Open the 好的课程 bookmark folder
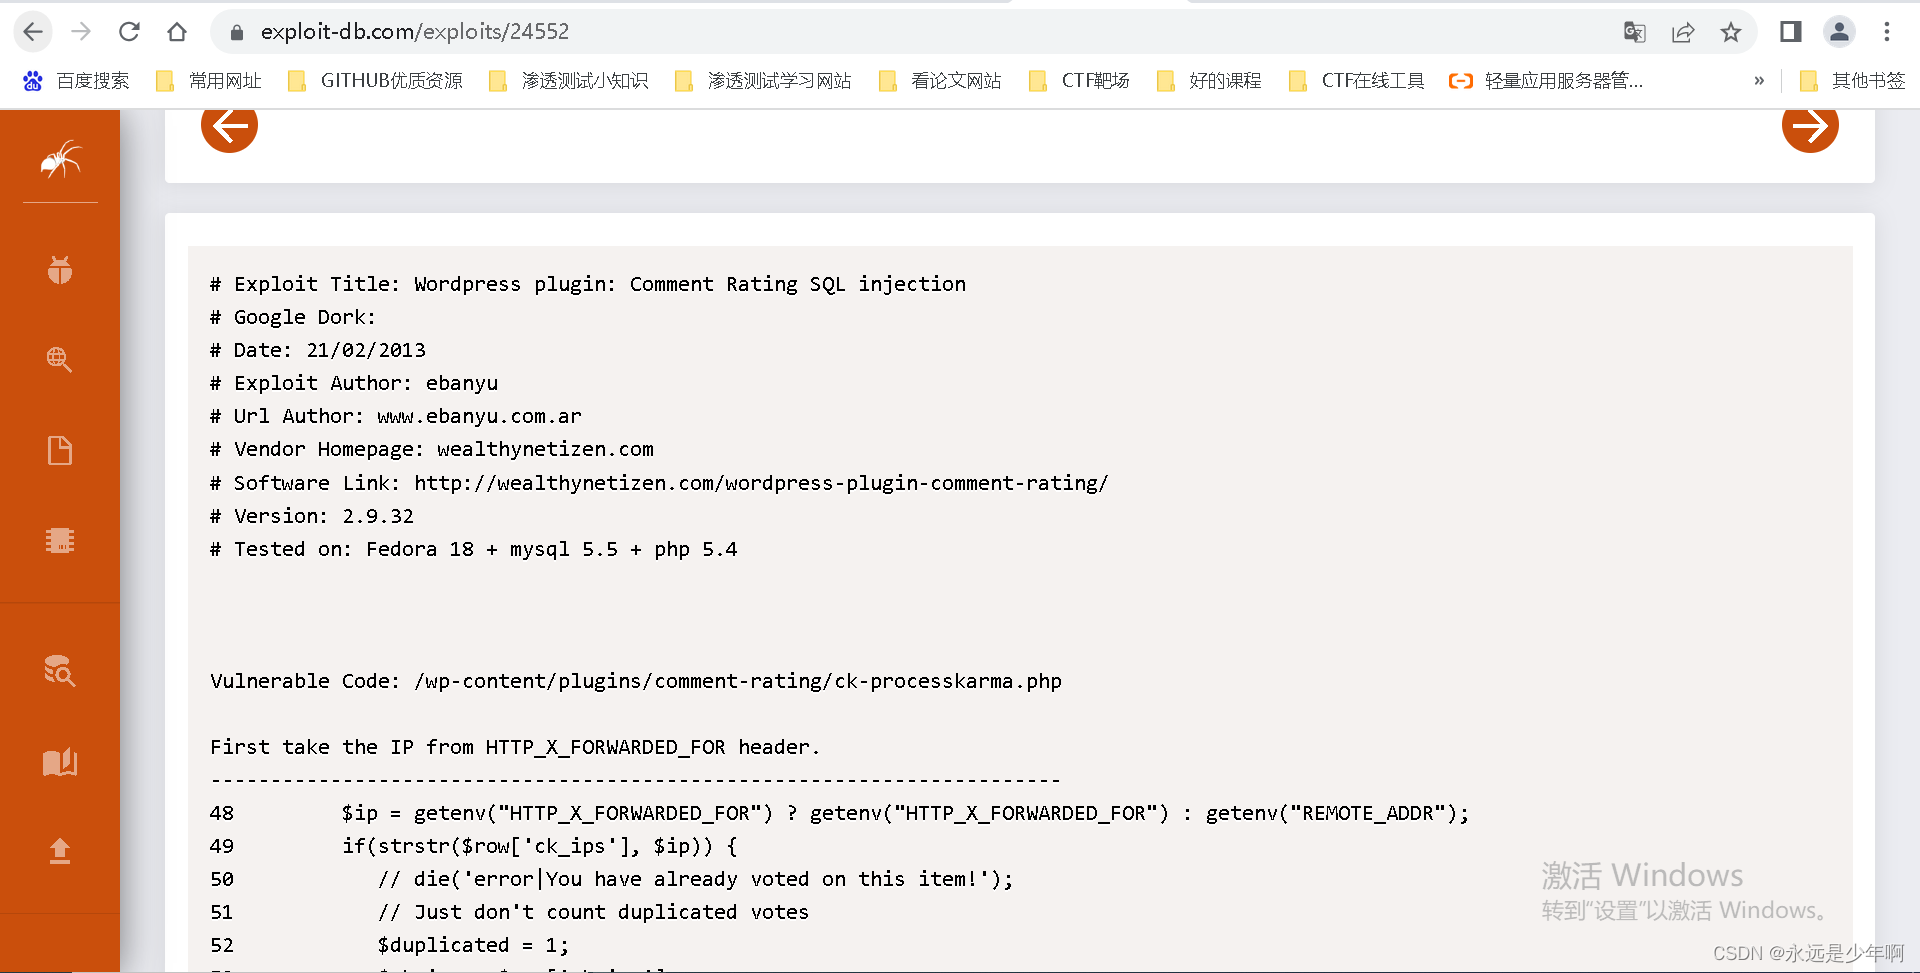 (1209, 81)
